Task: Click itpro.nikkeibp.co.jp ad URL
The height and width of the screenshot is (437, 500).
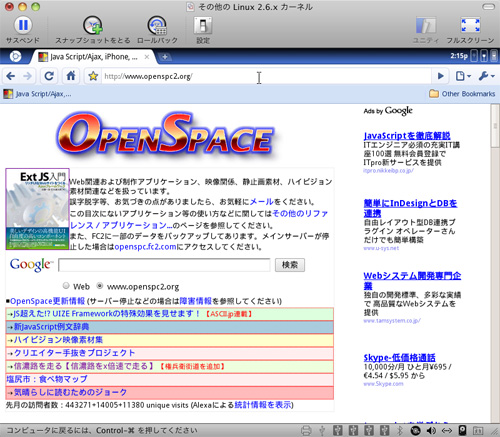Action: [388, 171]
